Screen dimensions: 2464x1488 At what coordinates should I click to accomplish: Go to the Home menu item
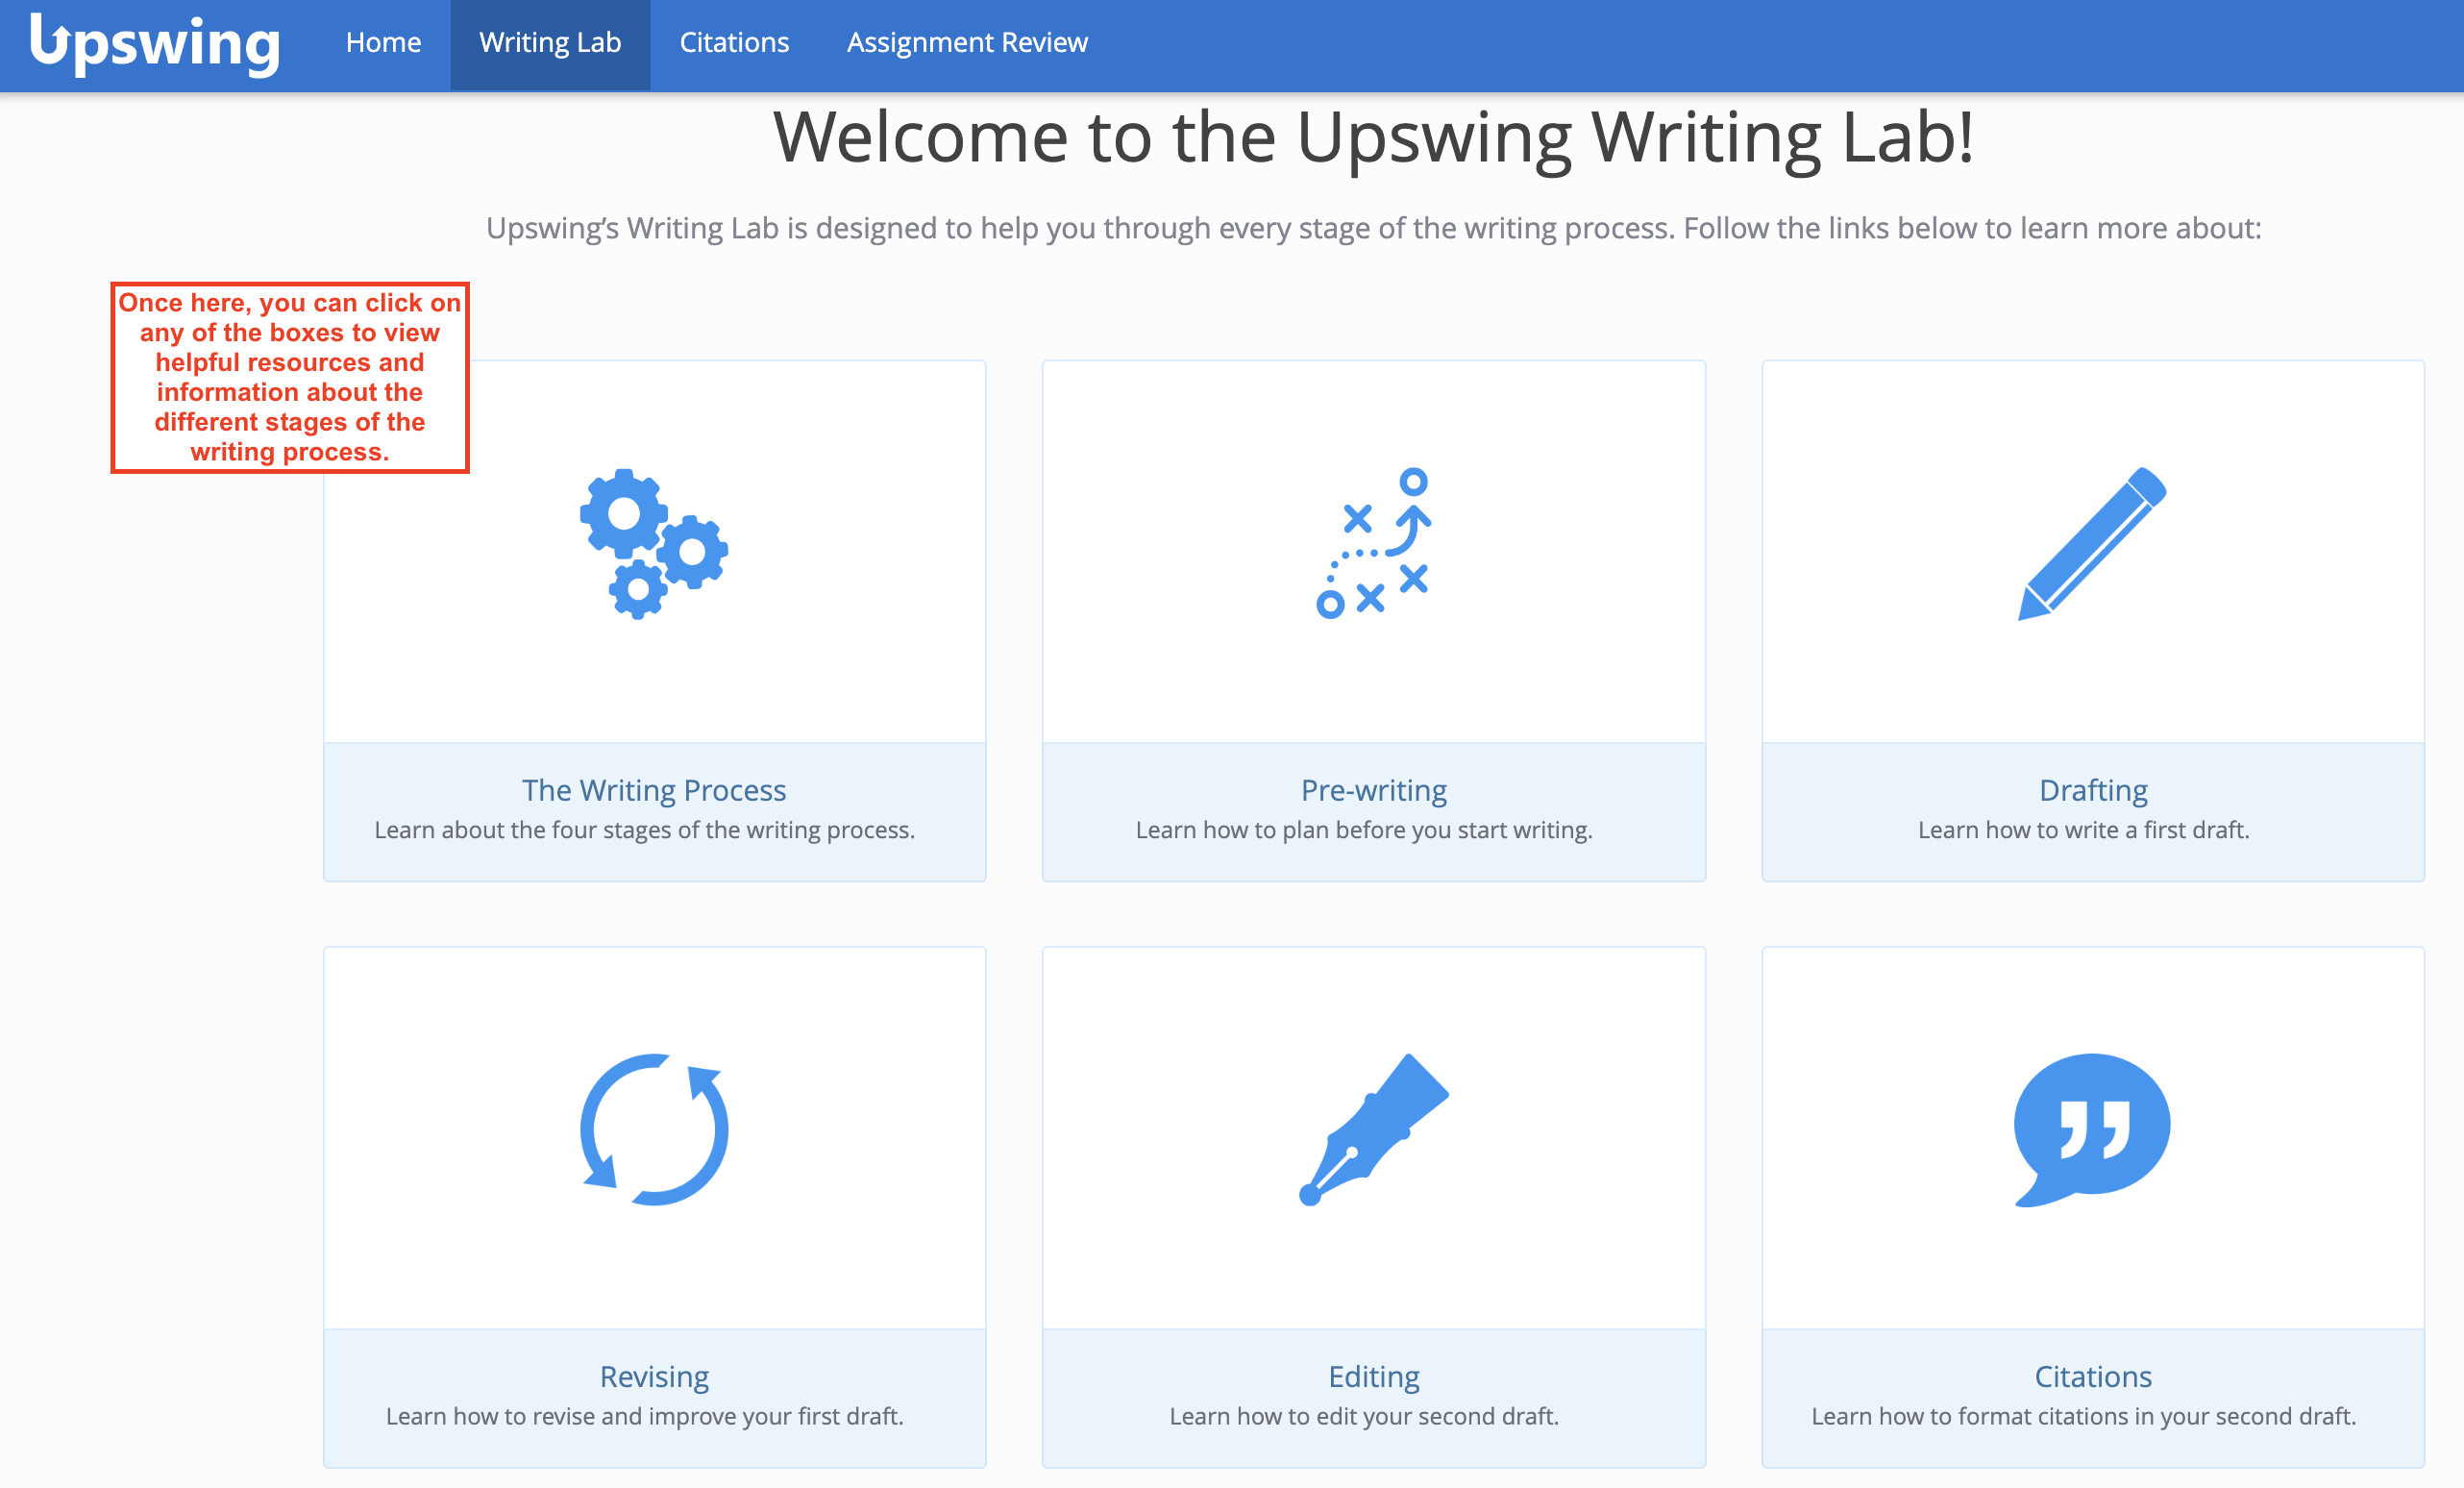coord(383,43)
